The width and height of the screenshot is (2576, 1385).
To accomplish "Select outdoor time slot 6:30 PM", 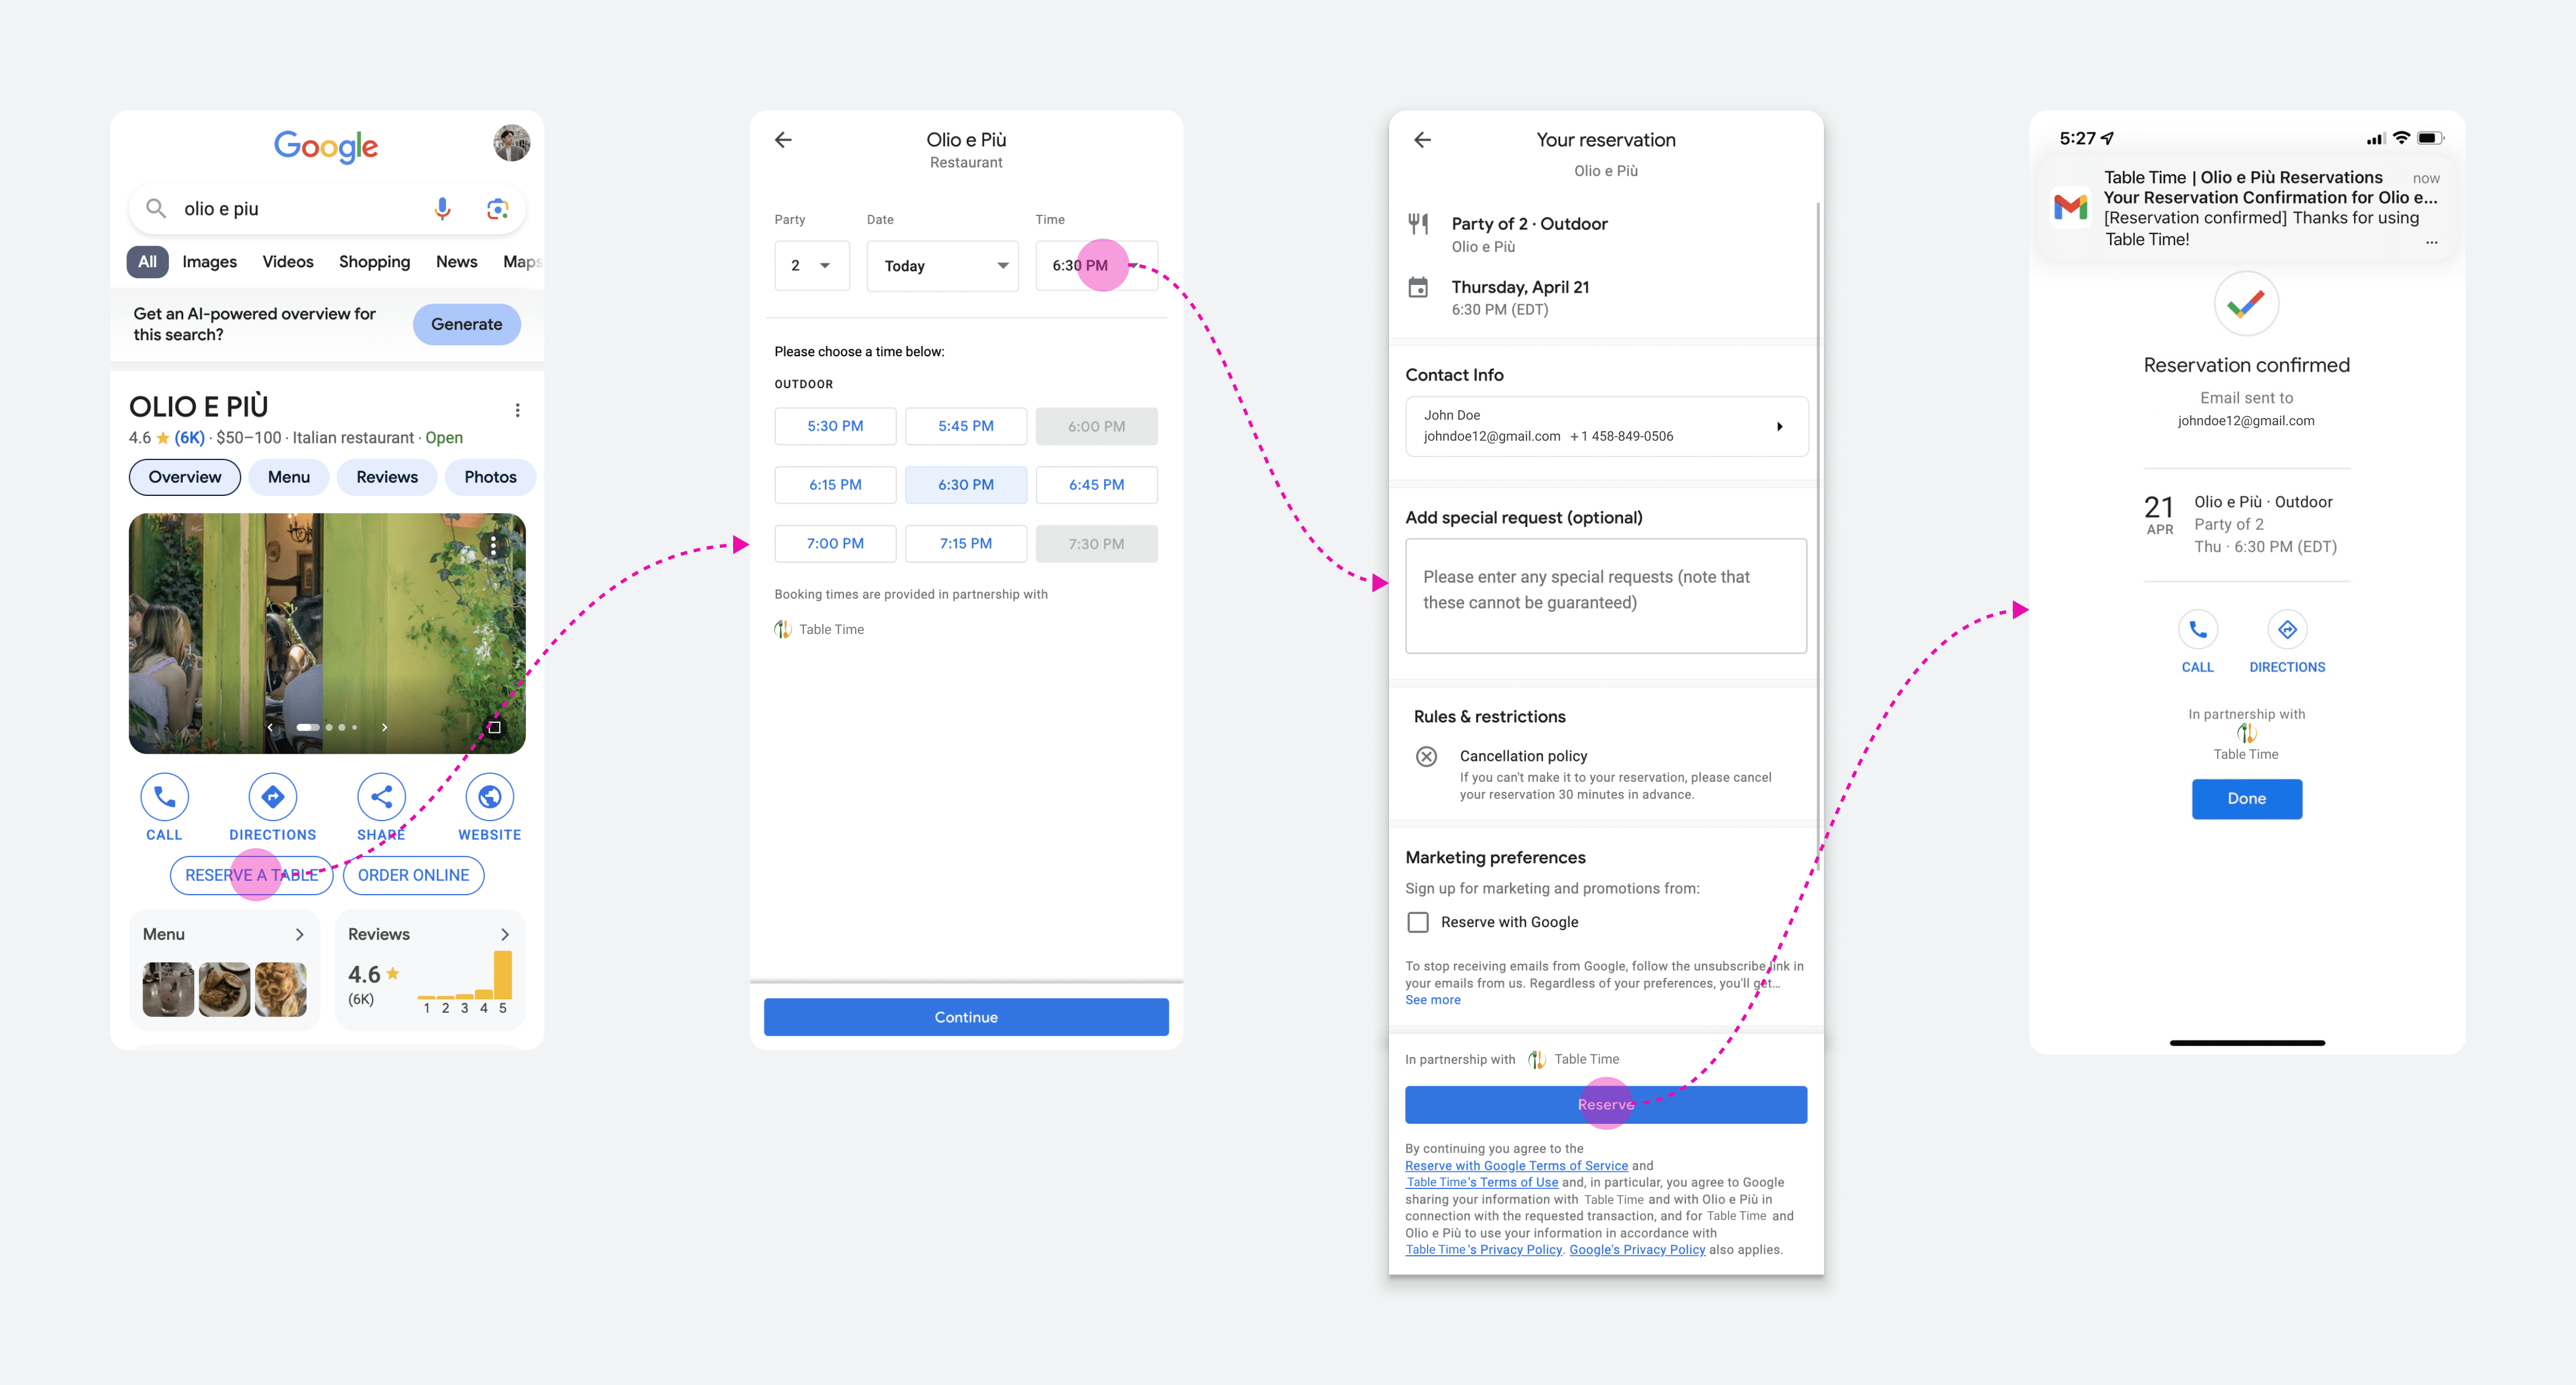I will click(965, 484).
